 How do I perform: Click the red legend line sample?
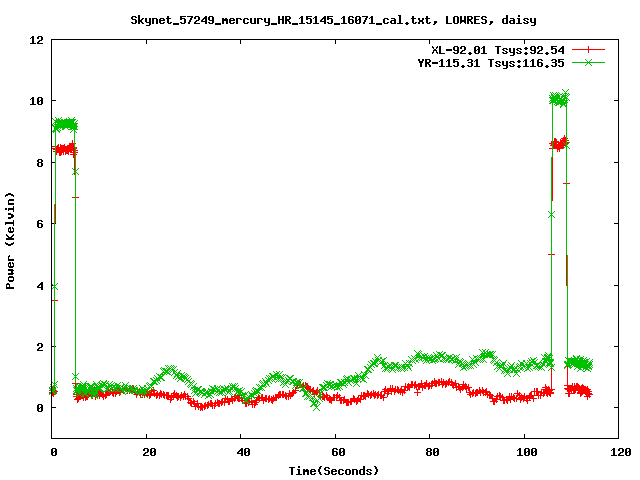(x=588, y=50)
